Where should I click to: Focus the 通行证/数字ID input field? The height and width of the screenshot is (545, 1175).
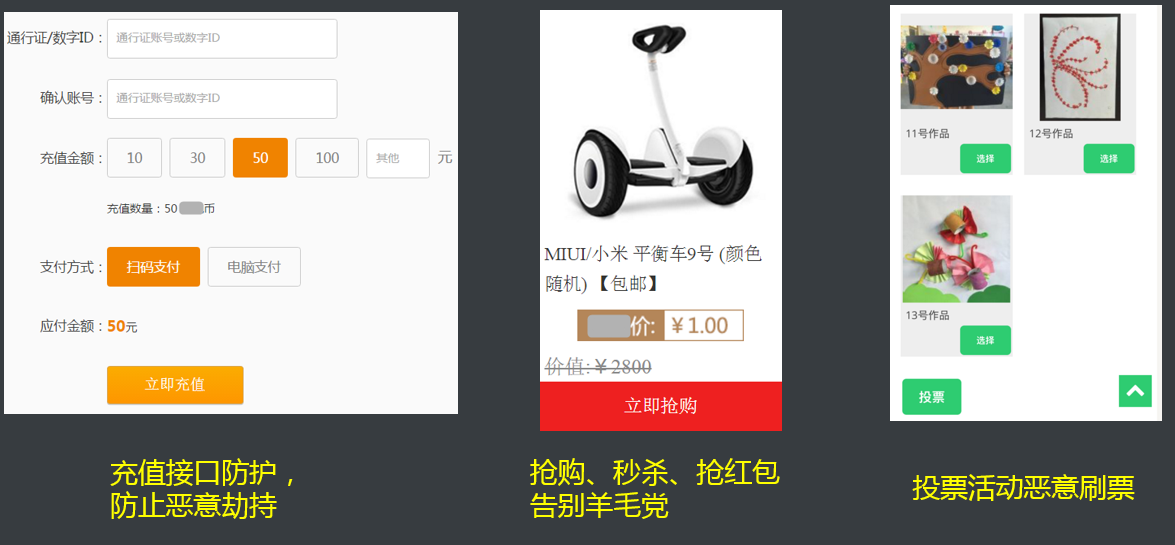pos(222,39)
